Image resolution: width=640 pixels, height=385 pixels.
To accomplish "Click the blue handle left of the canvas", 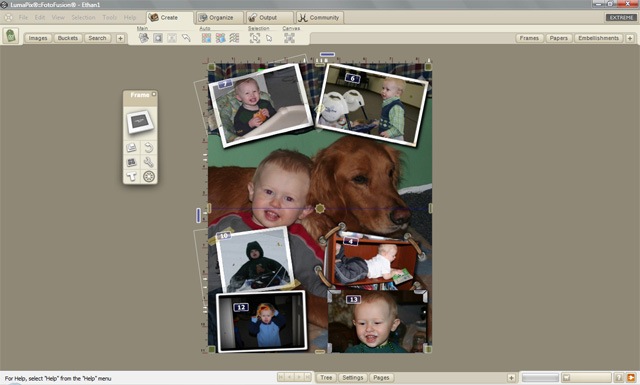I will click(198, 215).
